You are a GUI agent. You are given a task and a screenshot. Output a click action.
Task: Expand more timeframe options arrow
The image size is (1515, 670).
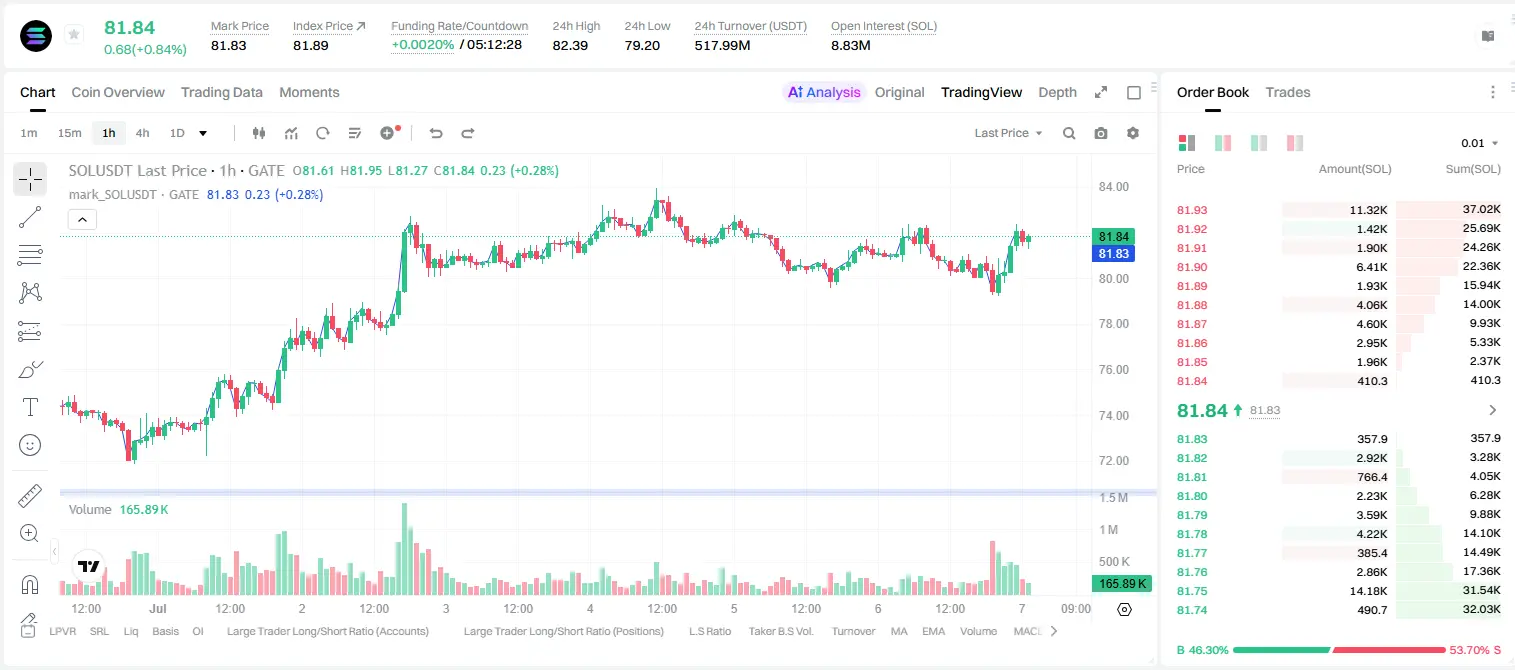[203, 133]
